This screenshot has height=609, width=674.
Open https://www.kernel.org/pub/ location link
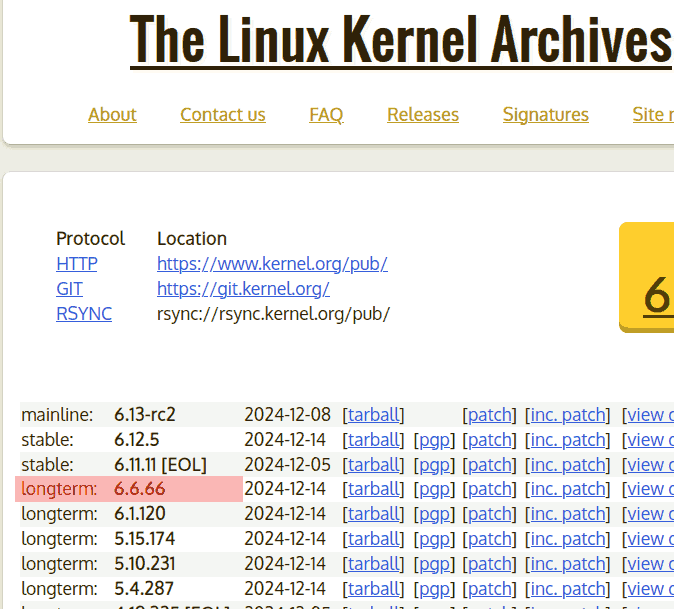pos(272,263)
